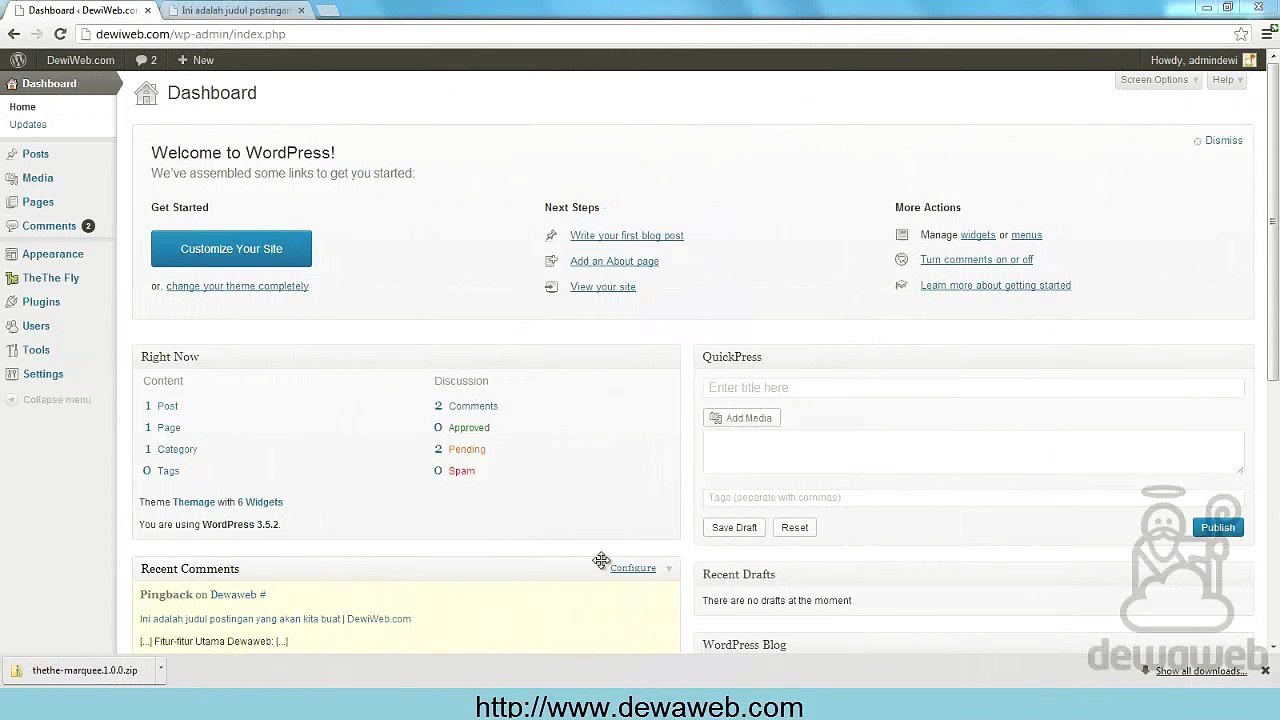Click Save Draft in QuickPress
Screen dimensions: 1280x720
click(734, 527)
